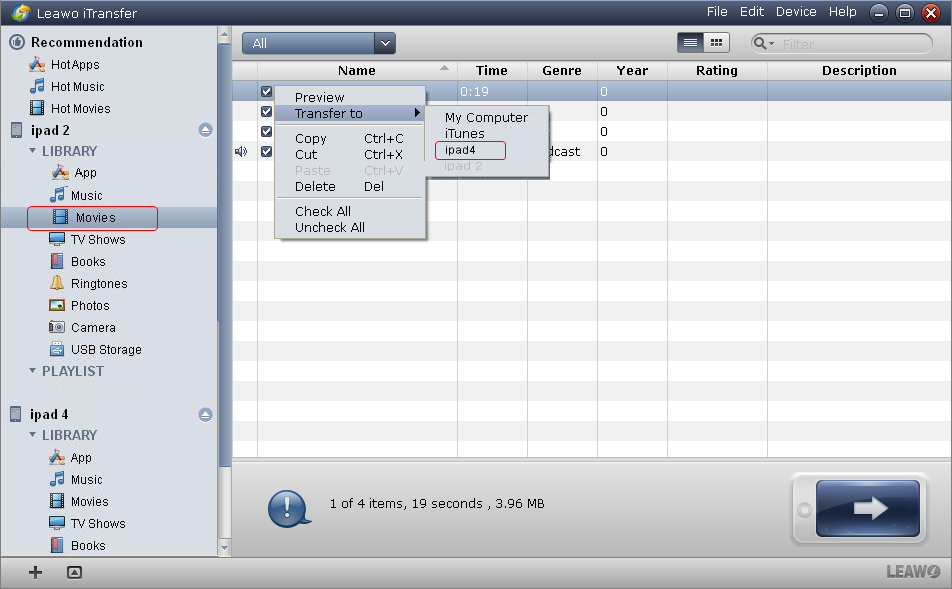Select Movies under ipad 4 library
The image size is (952, 589).
79,502
